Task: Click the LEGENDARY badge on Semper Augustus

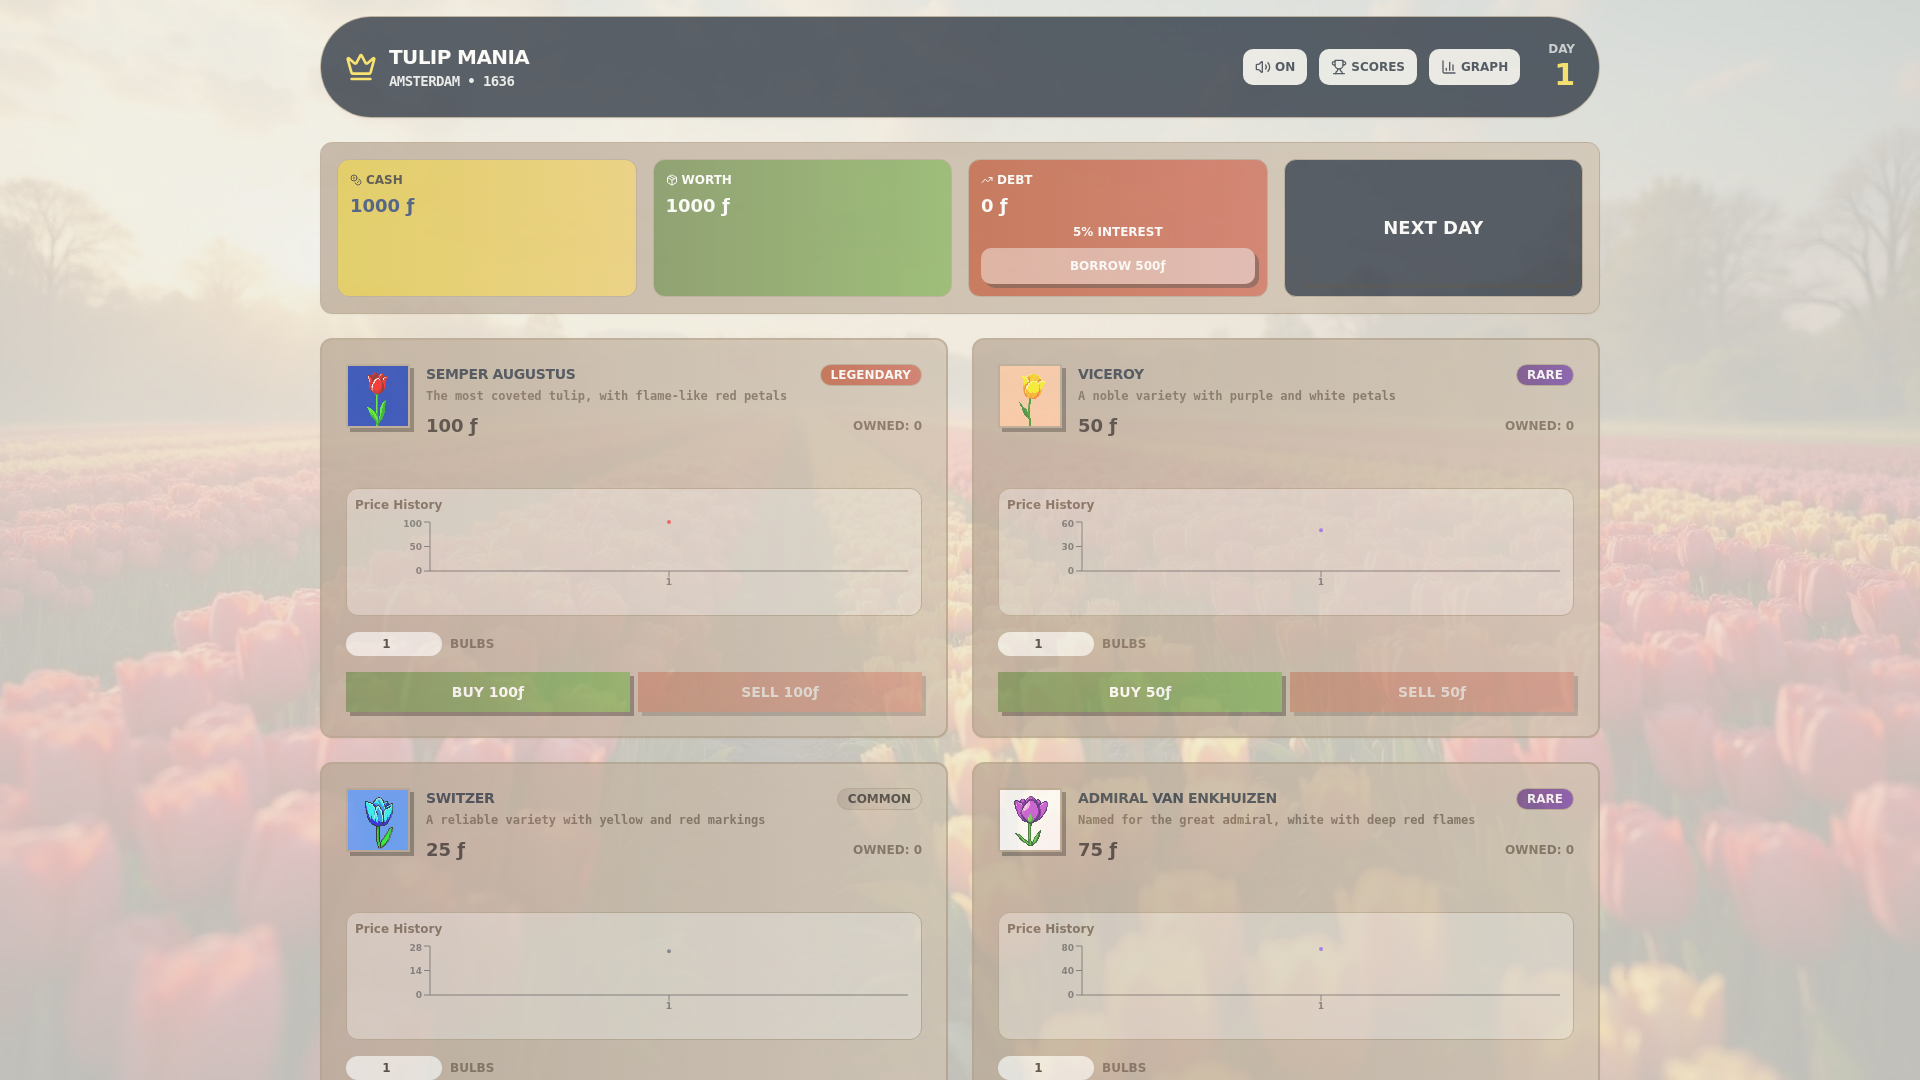Action: pyautogui.click(x=870, y=375)
